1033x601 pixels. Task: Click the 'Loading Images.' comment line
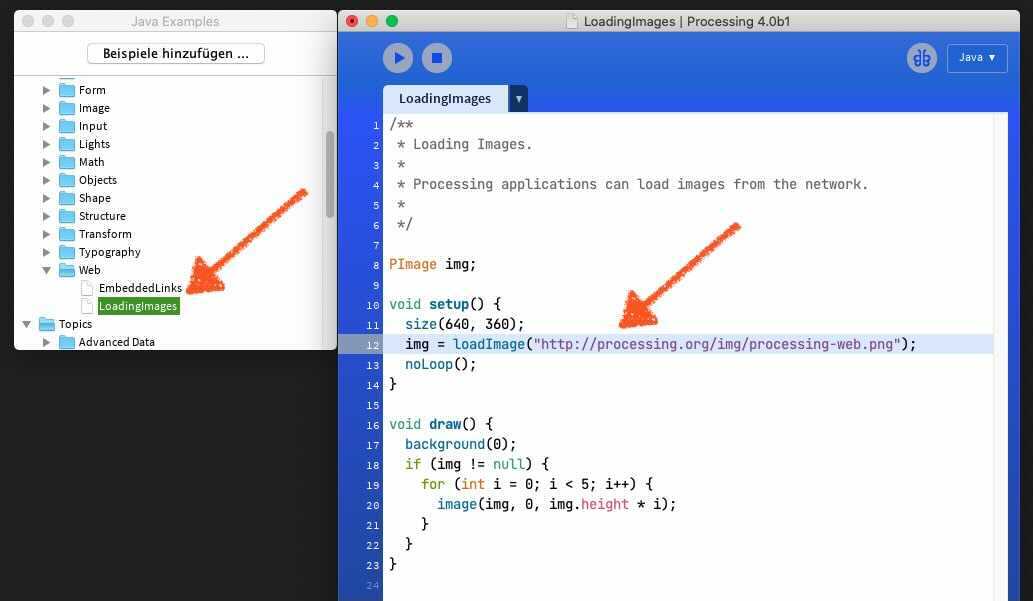(464, 144)
